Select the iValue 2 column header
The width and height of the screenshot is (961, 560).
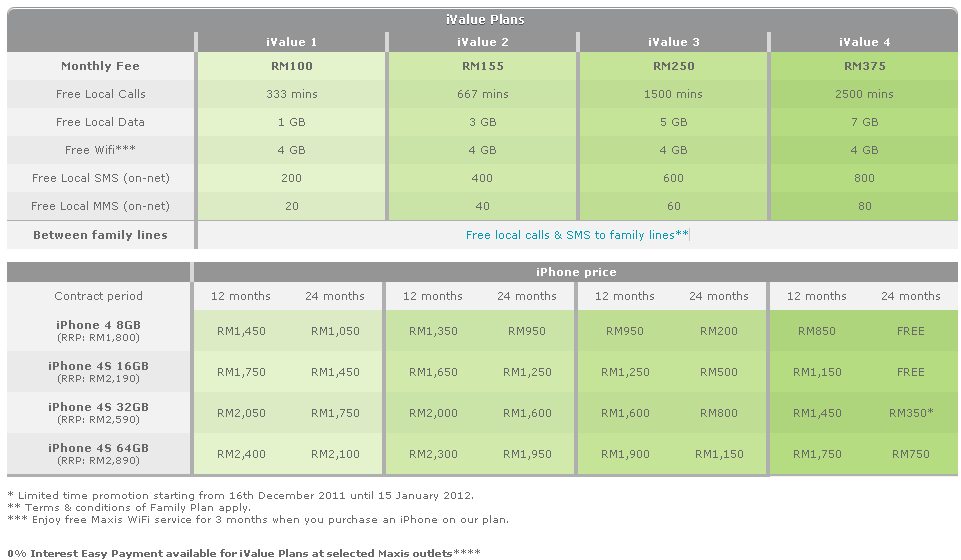point(482,42)
